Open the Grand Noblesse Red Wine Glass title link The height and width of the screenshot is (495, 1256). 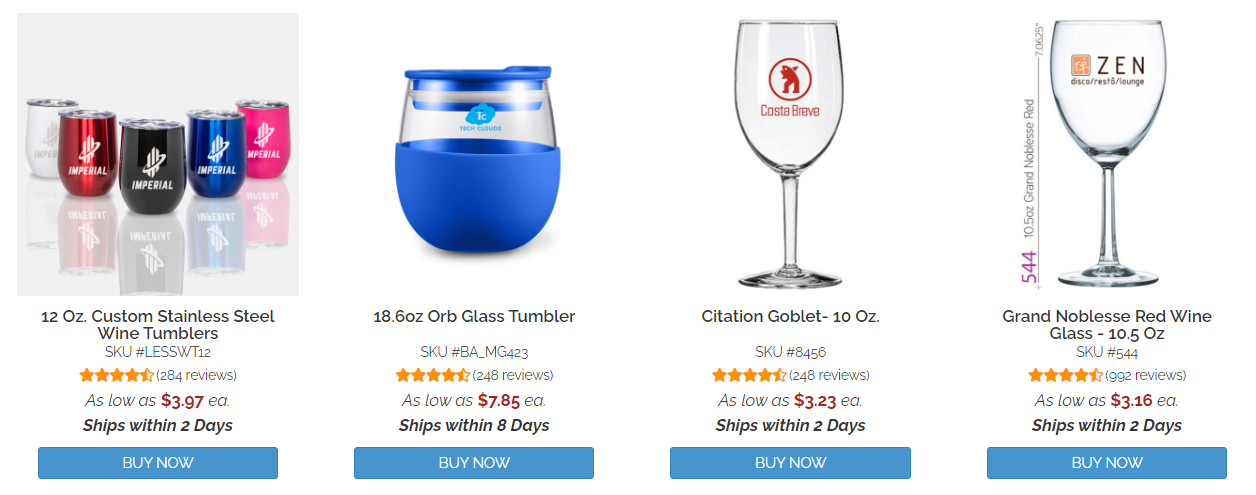[1107, 325]
